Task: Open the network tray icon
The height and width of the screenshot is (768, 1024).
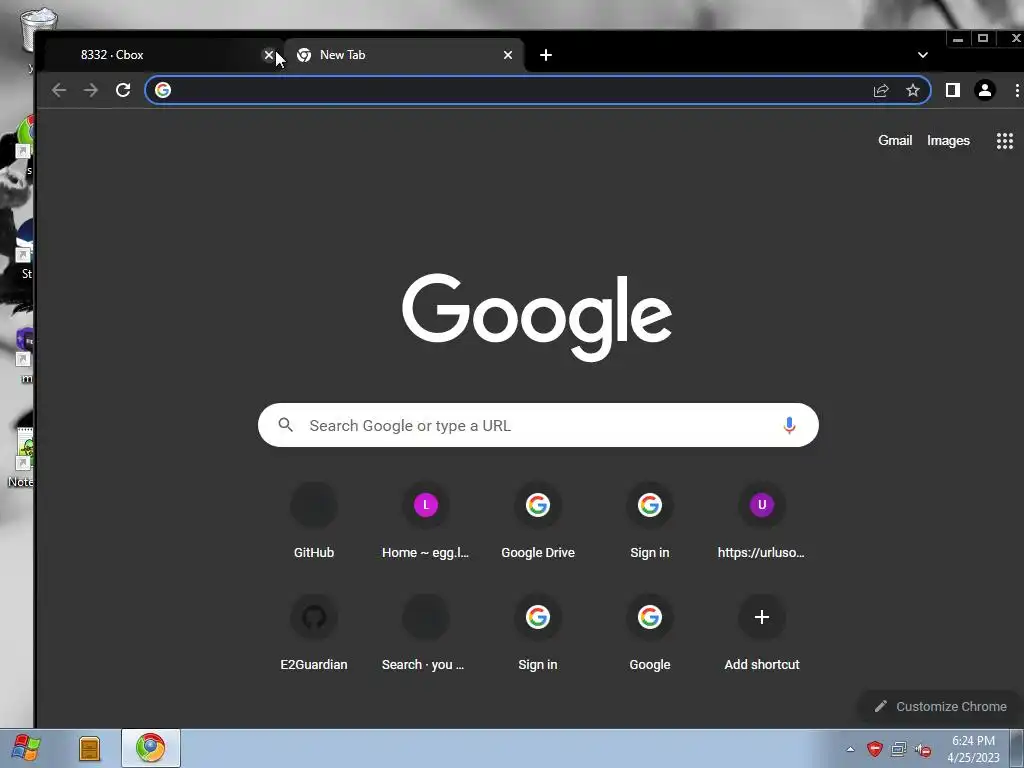Action: (899, 749)
